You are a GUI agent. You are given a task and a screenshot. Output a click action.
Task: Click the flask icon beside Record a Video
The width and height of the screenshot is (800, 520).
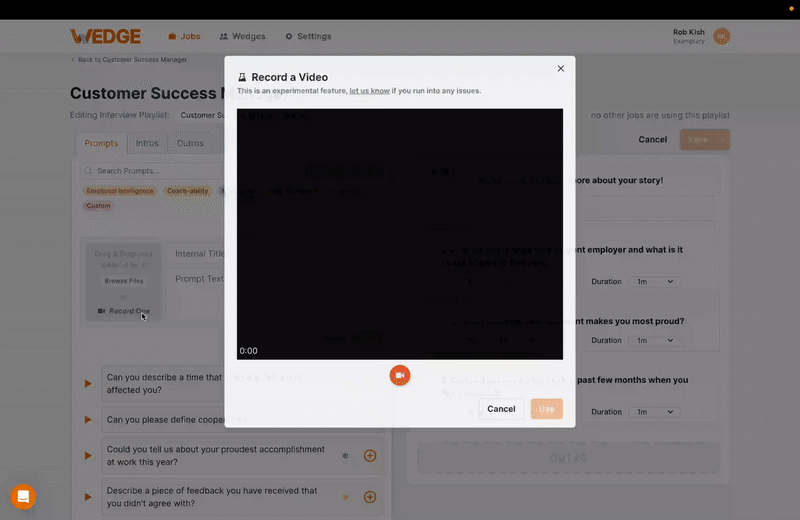coord(242,77)
